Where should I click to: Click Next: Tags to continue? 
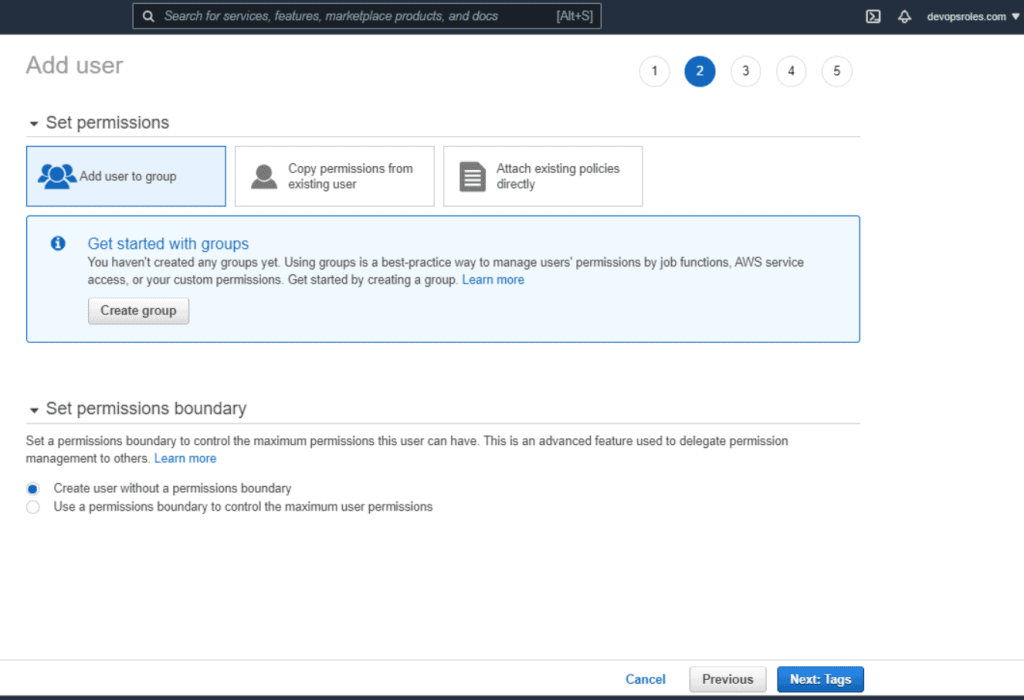click(820, 679)
